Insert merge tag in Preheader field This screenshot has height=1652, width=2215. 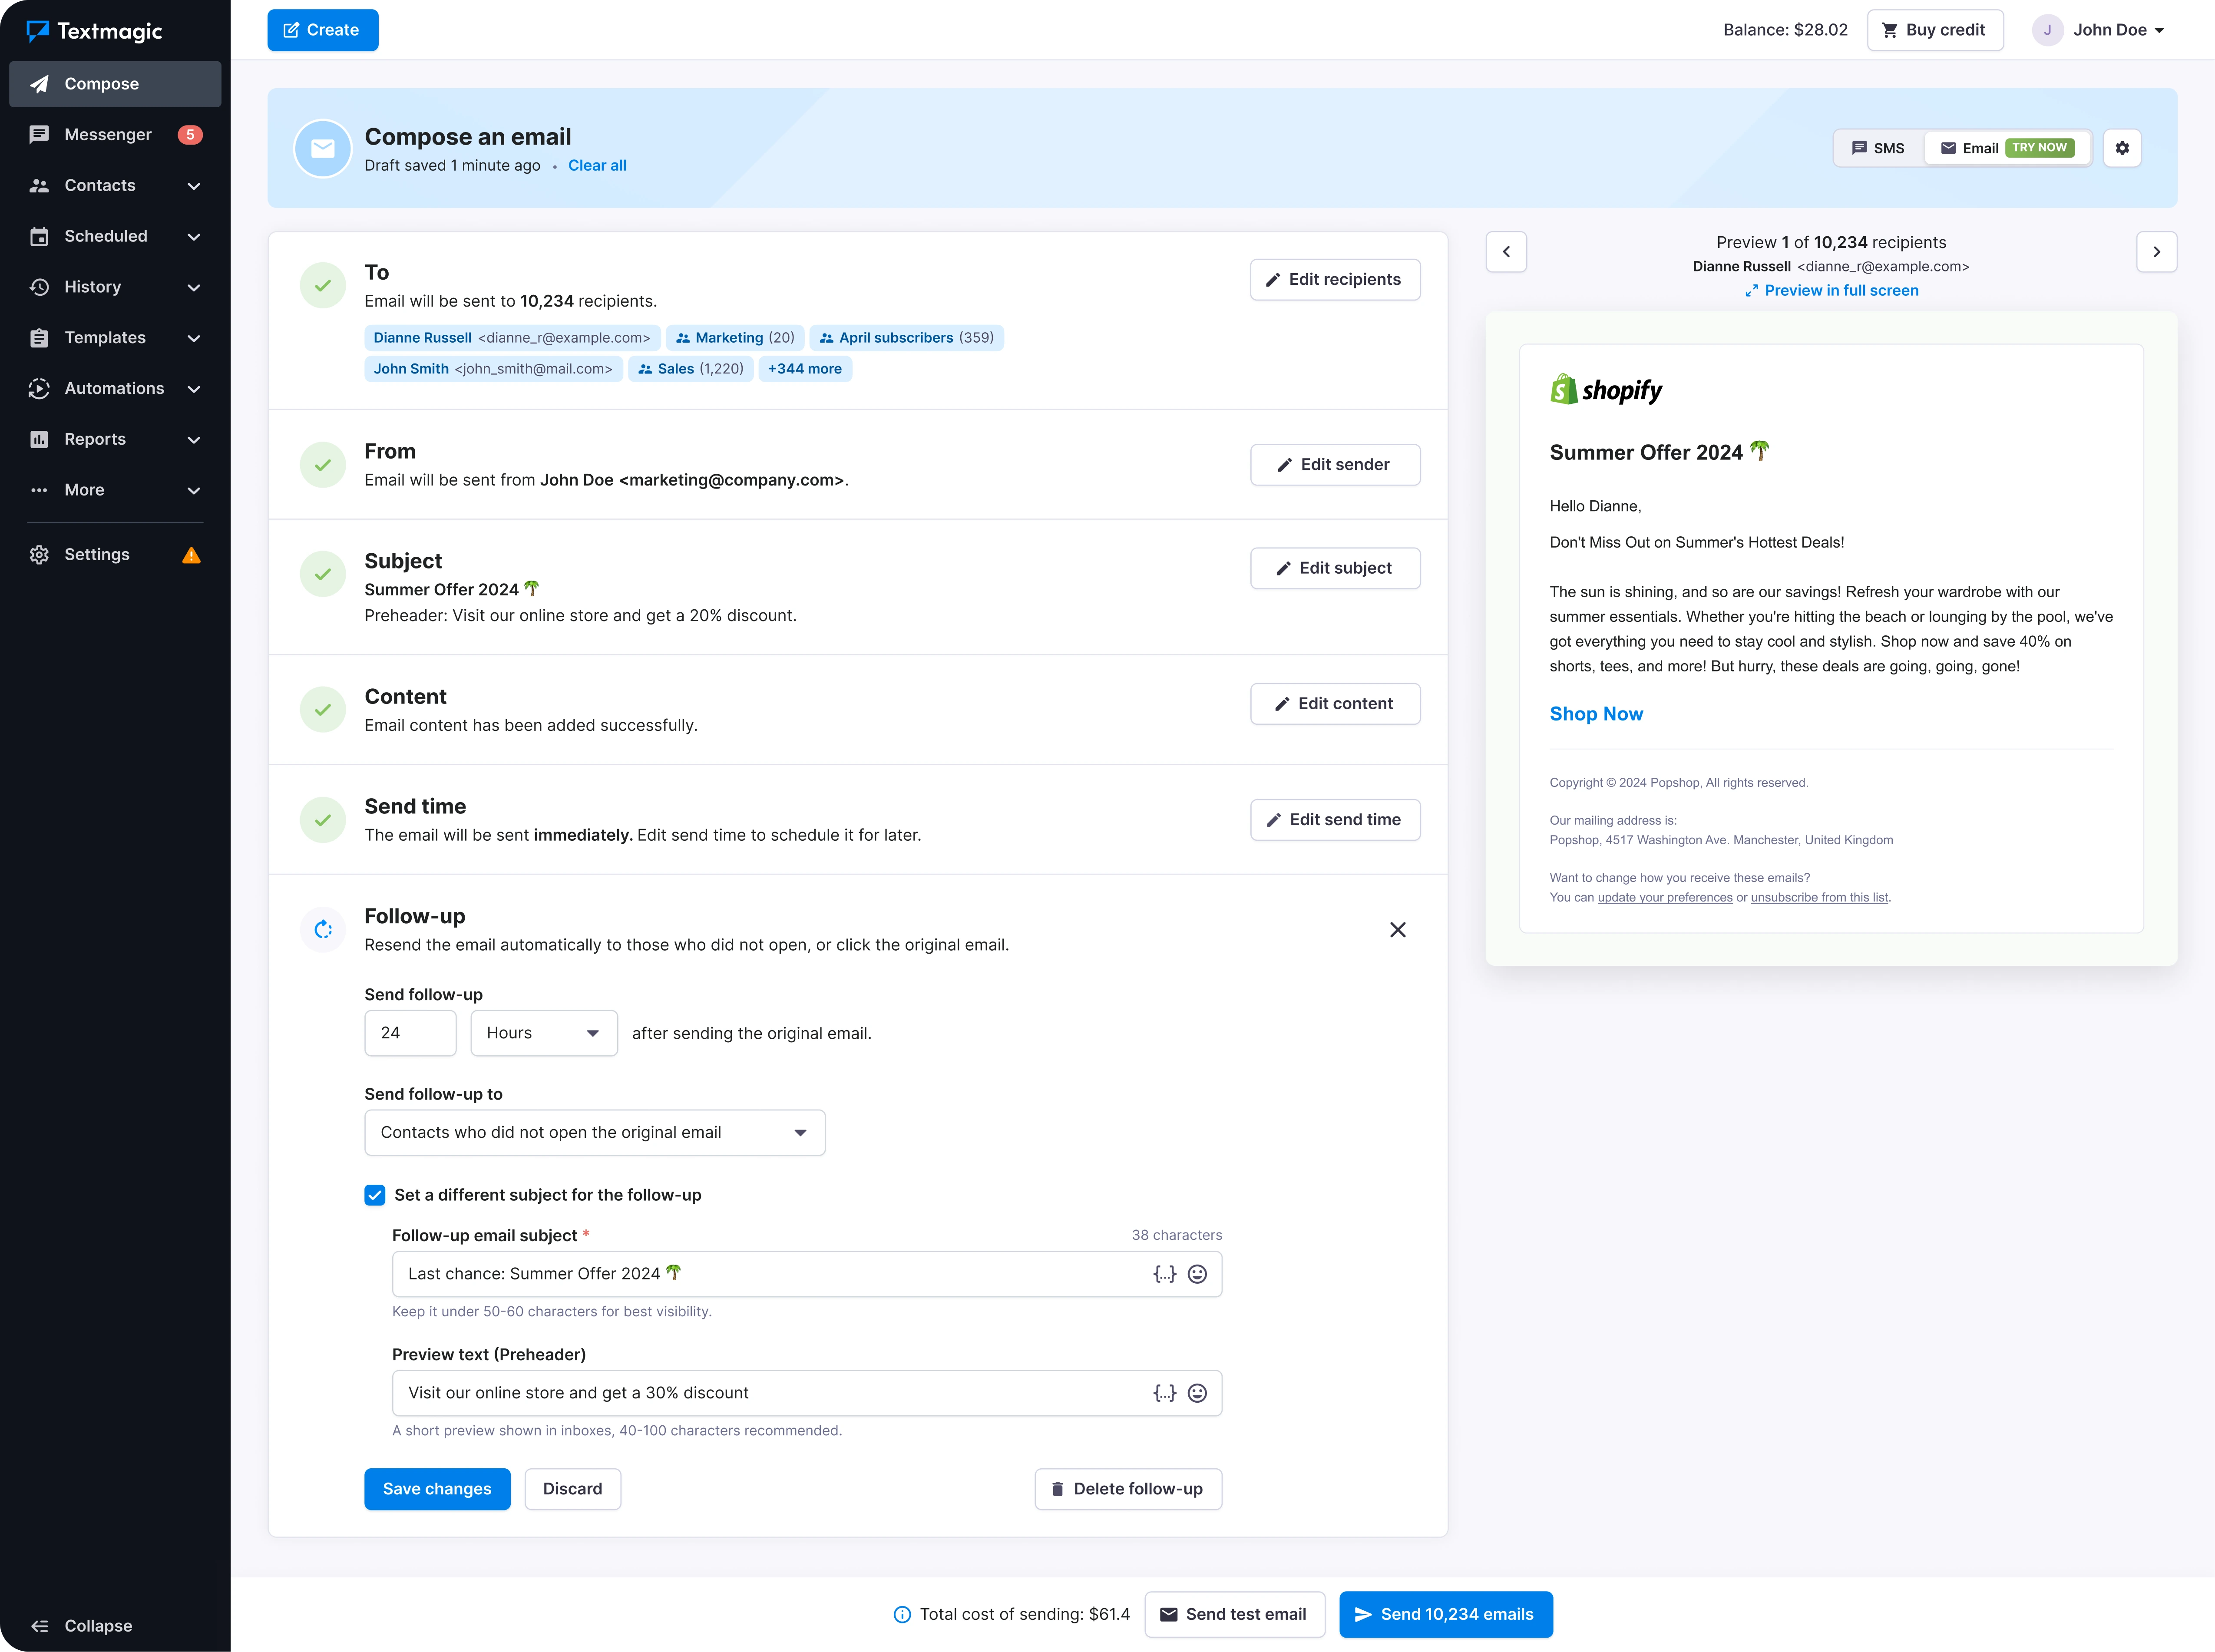(x=1165, y=1393)
